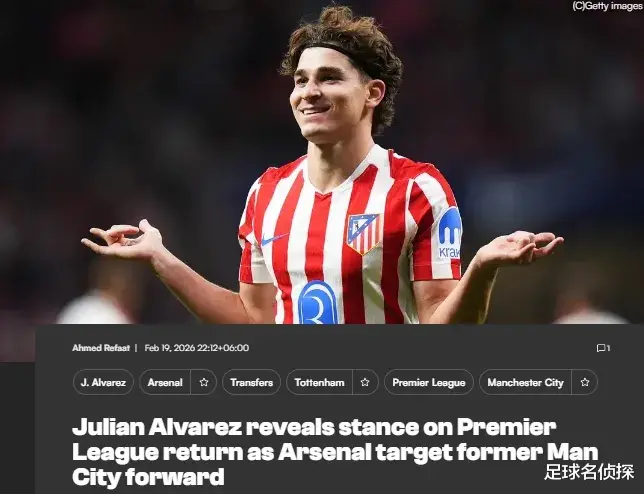Toggle the favorite star next to Manchester City
Viewport: 644px width, 494px height.
585,382
